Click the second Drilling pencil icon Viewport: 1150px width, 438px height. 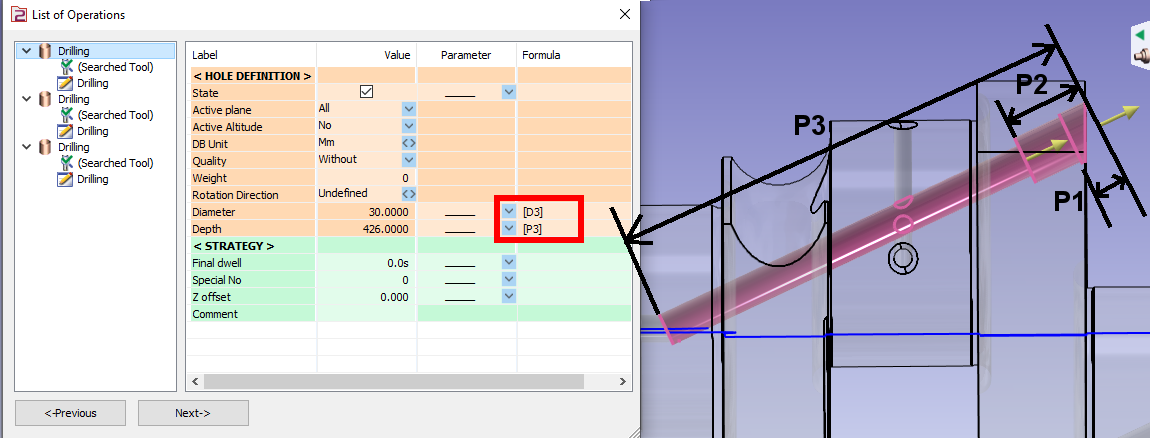click(x=66, y=131)
